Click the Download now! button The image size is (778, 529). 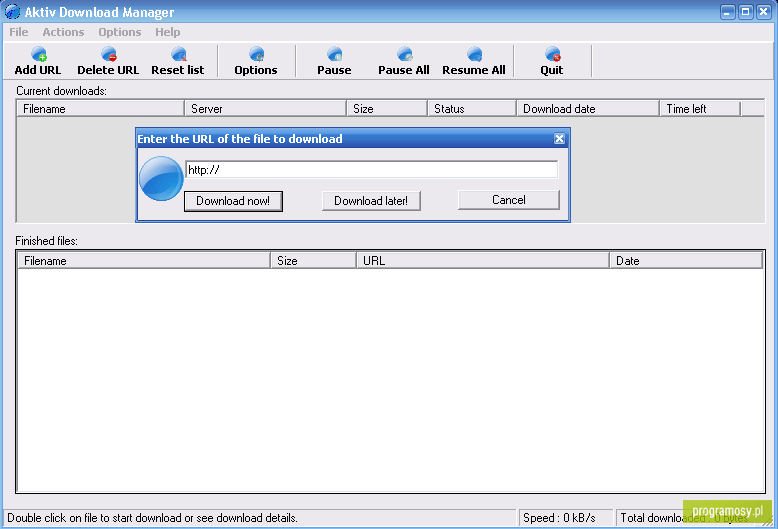[x=233, y=201]
